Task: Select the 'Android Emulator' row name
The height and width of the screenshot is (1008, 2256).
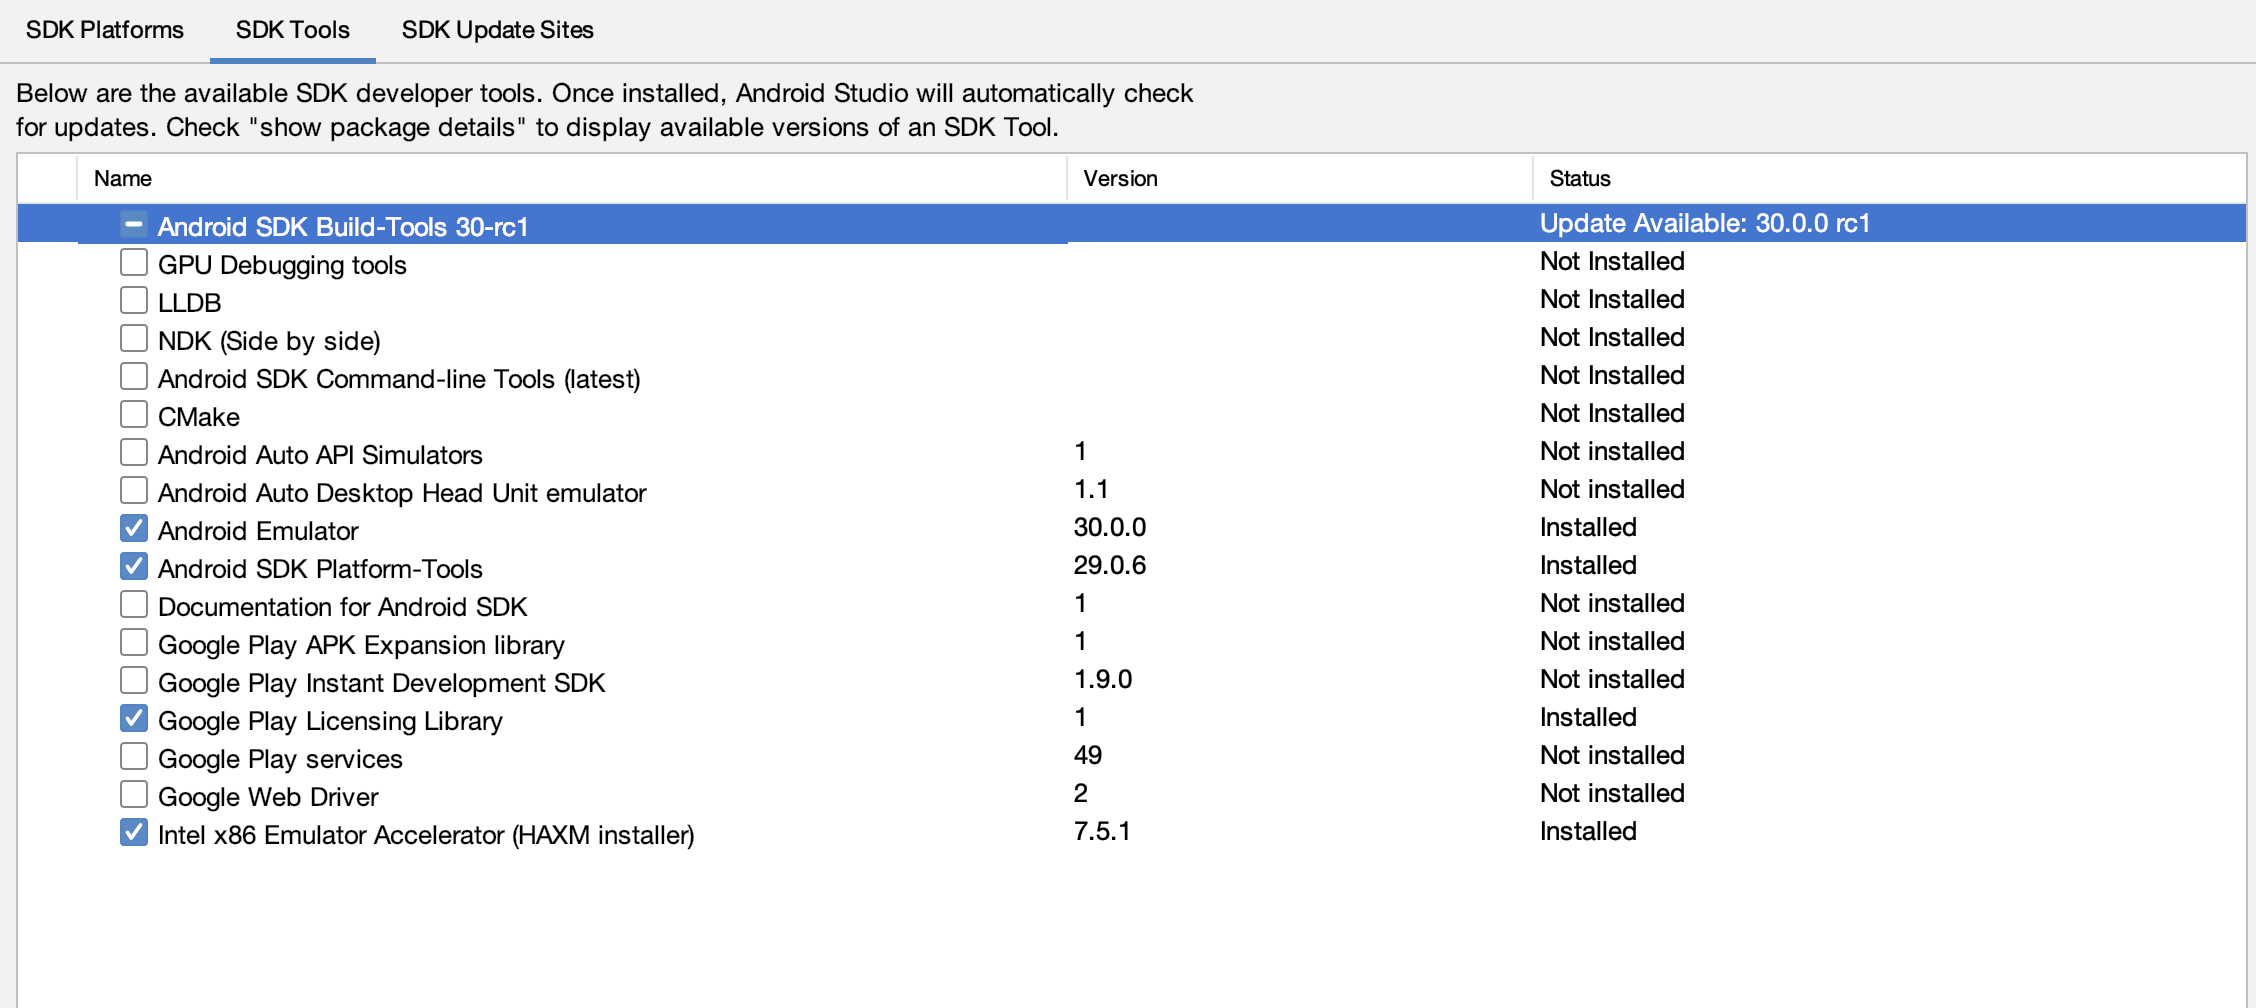Action: (x=258, y=531)
